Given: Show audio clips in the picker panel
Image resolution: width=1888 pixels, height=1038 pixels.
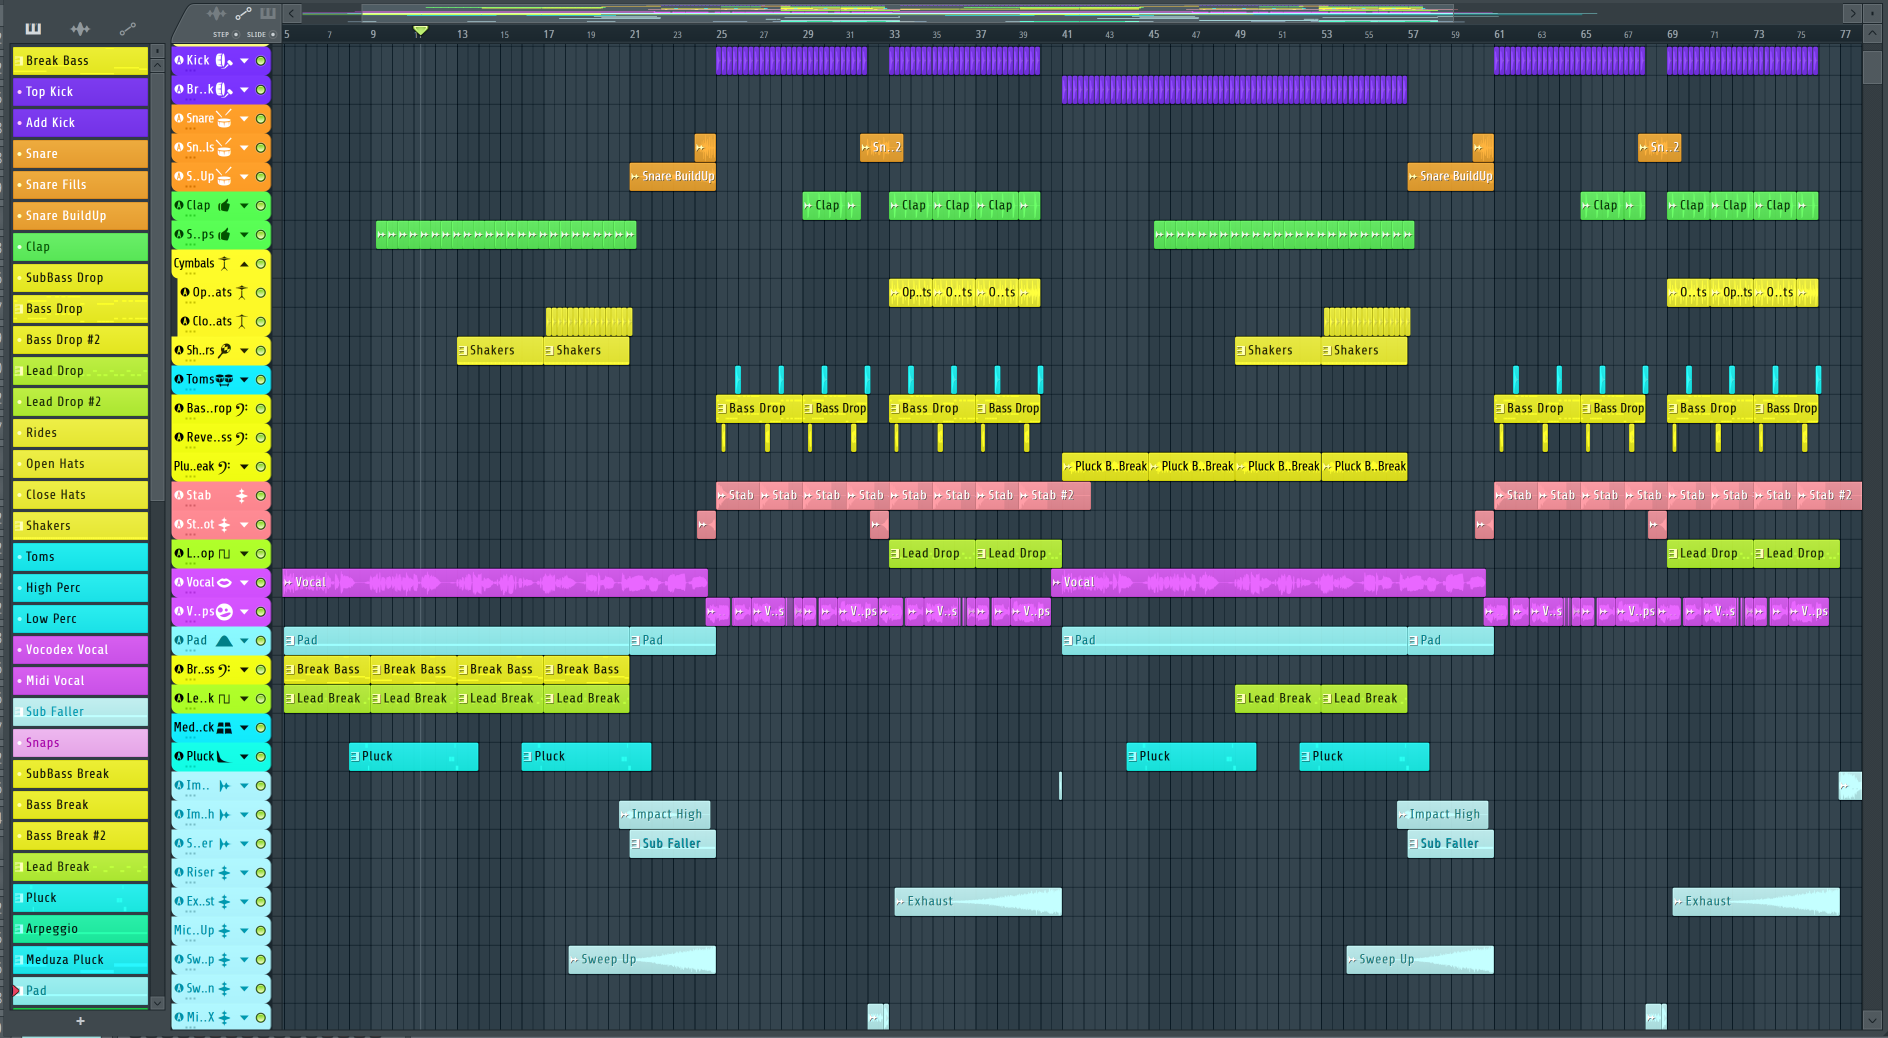Looking at the screenshot, I should [x=80, y=28].
